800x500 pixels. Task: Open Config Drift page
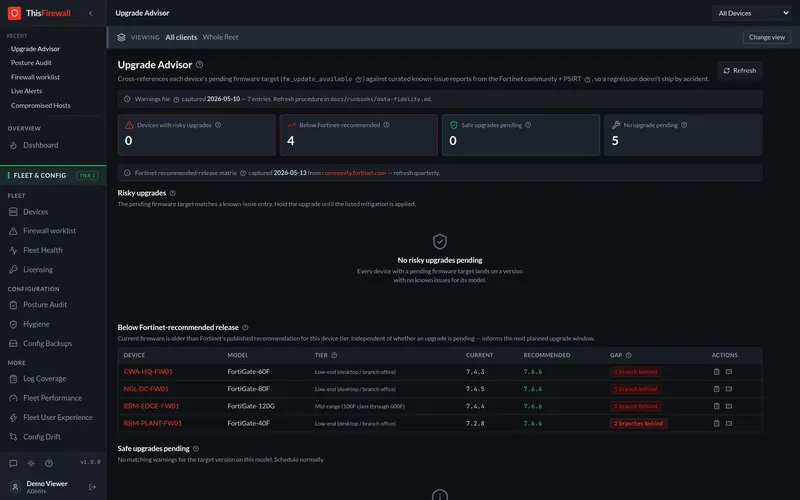[42, 437]
